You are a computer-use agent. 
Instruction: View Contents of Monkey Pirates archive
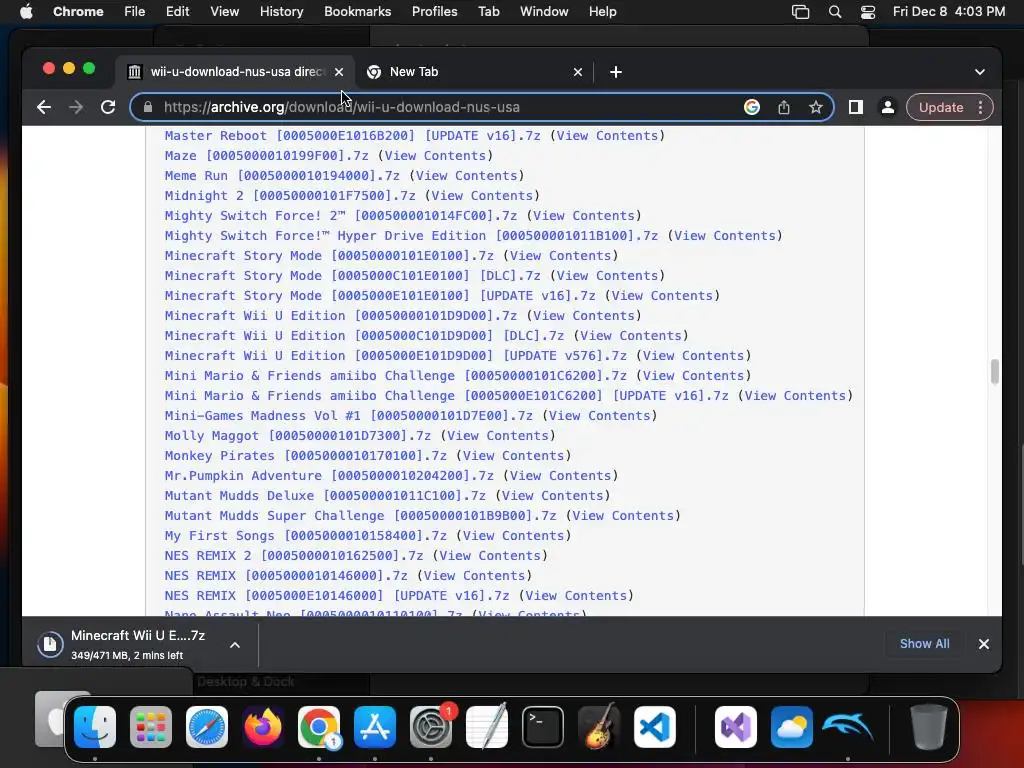(513, 456)
